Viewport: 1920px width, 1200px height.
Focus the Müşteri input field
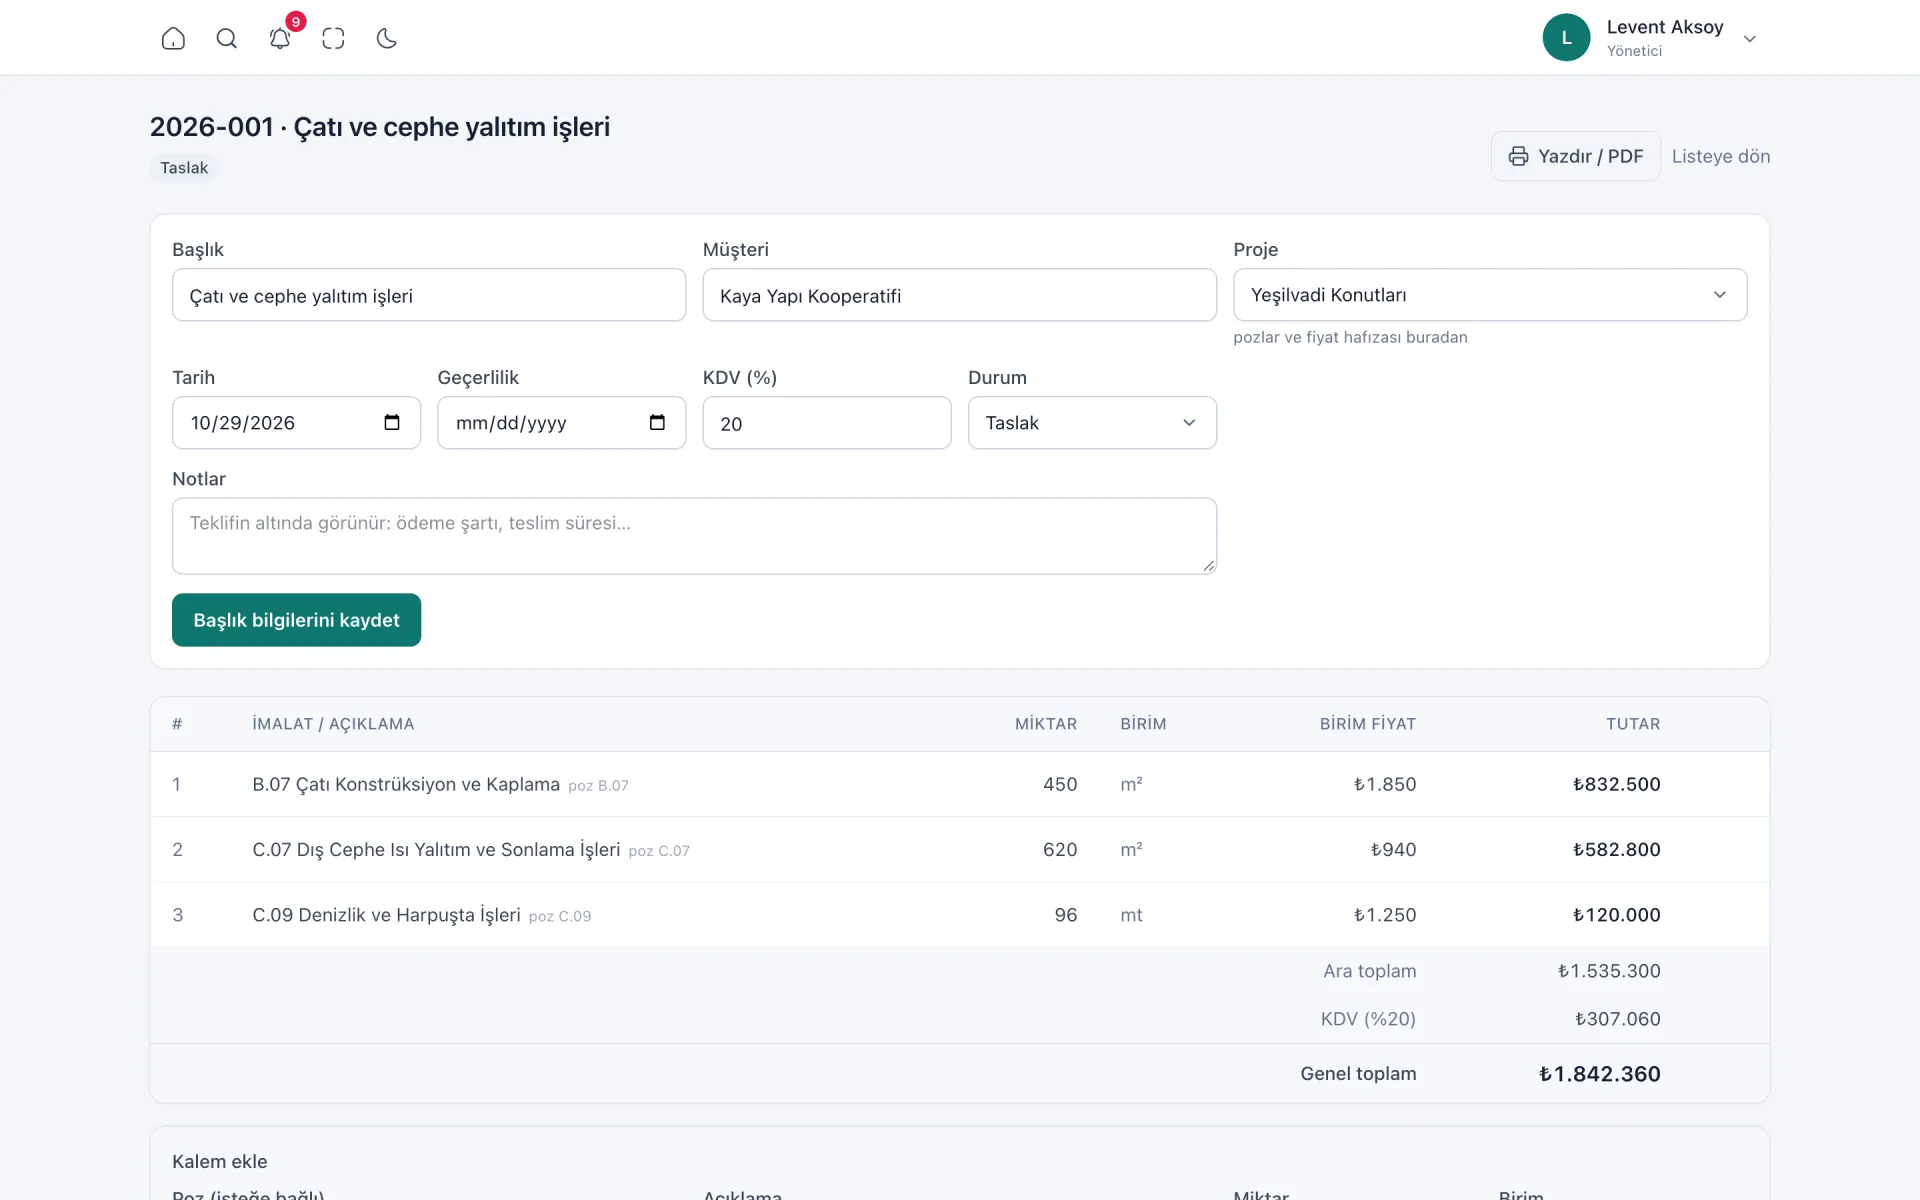959,295
